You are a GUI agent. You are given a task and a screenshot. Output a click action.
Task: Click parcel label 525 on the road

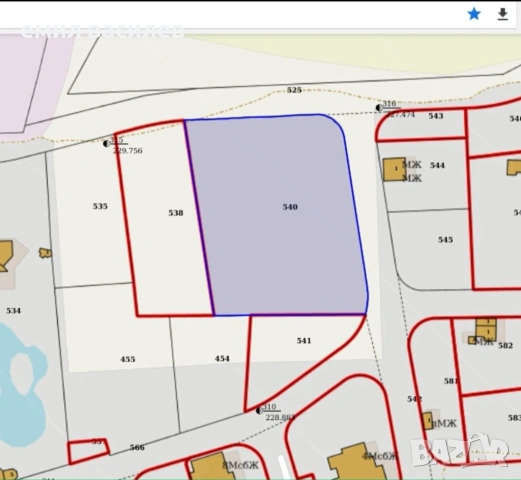[x=294, y=90]
